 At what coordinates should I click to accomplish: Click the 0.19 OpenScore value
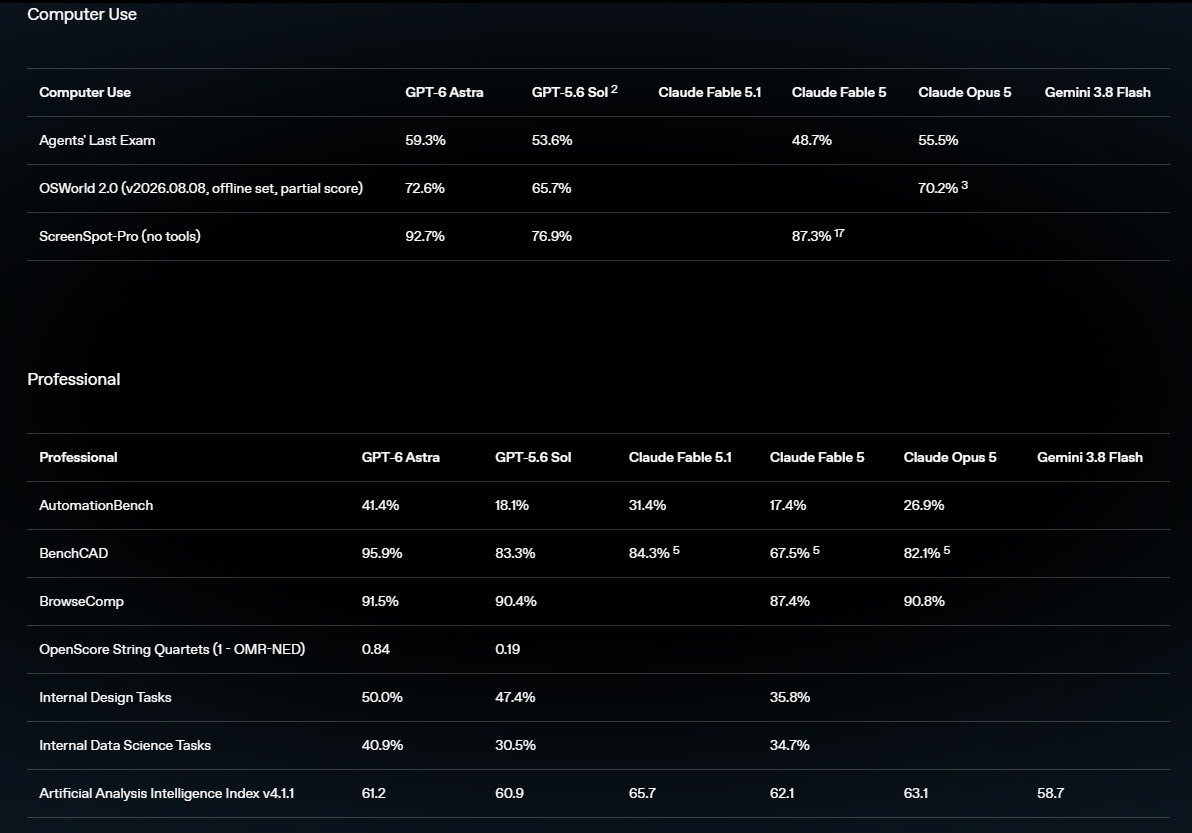(x=508, y=649)
